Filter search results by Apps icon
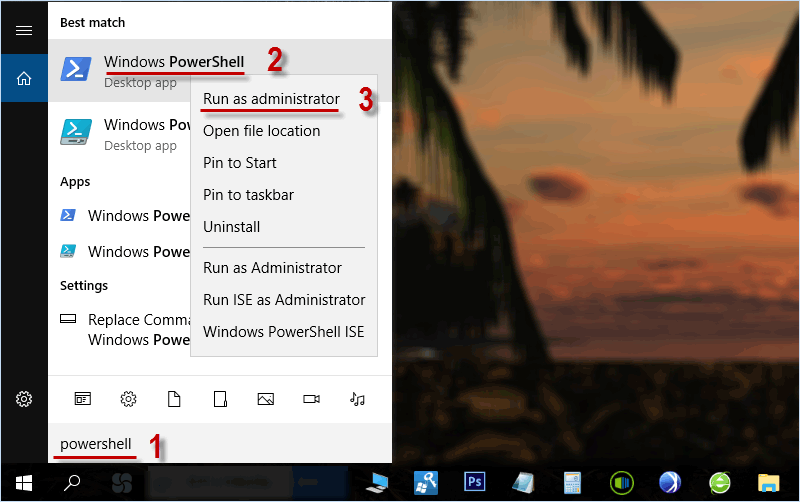The image size is (800, 502). tap(83, 399)
